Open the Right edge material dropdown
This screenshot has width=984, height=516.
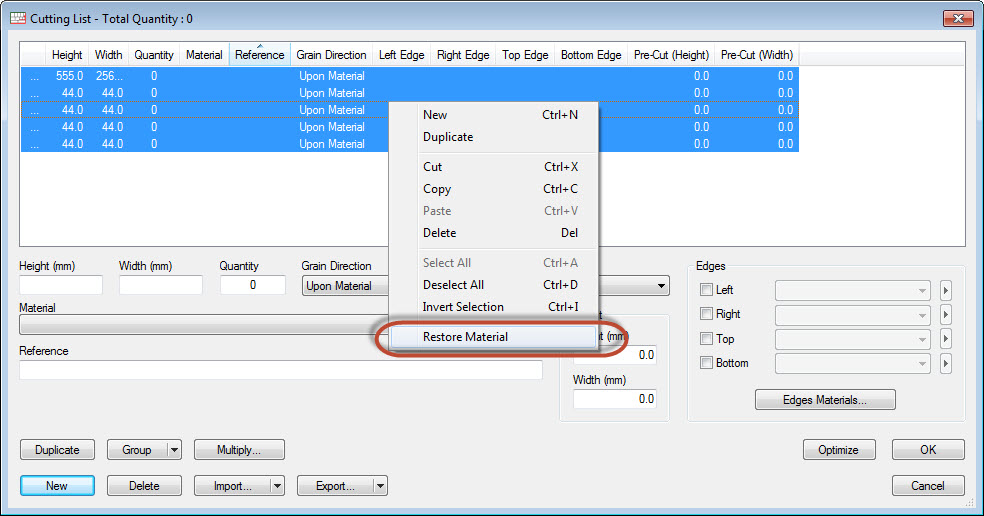(x=853, y=314)
